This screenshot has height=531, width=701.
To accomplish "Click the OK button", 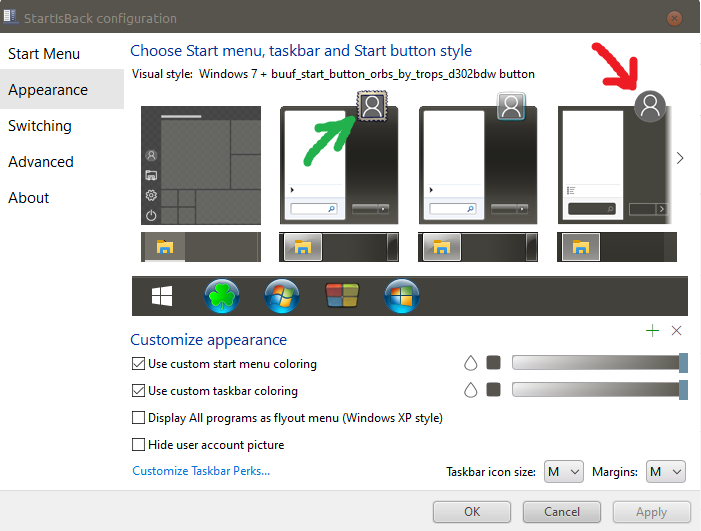I will tap(472, 512).
